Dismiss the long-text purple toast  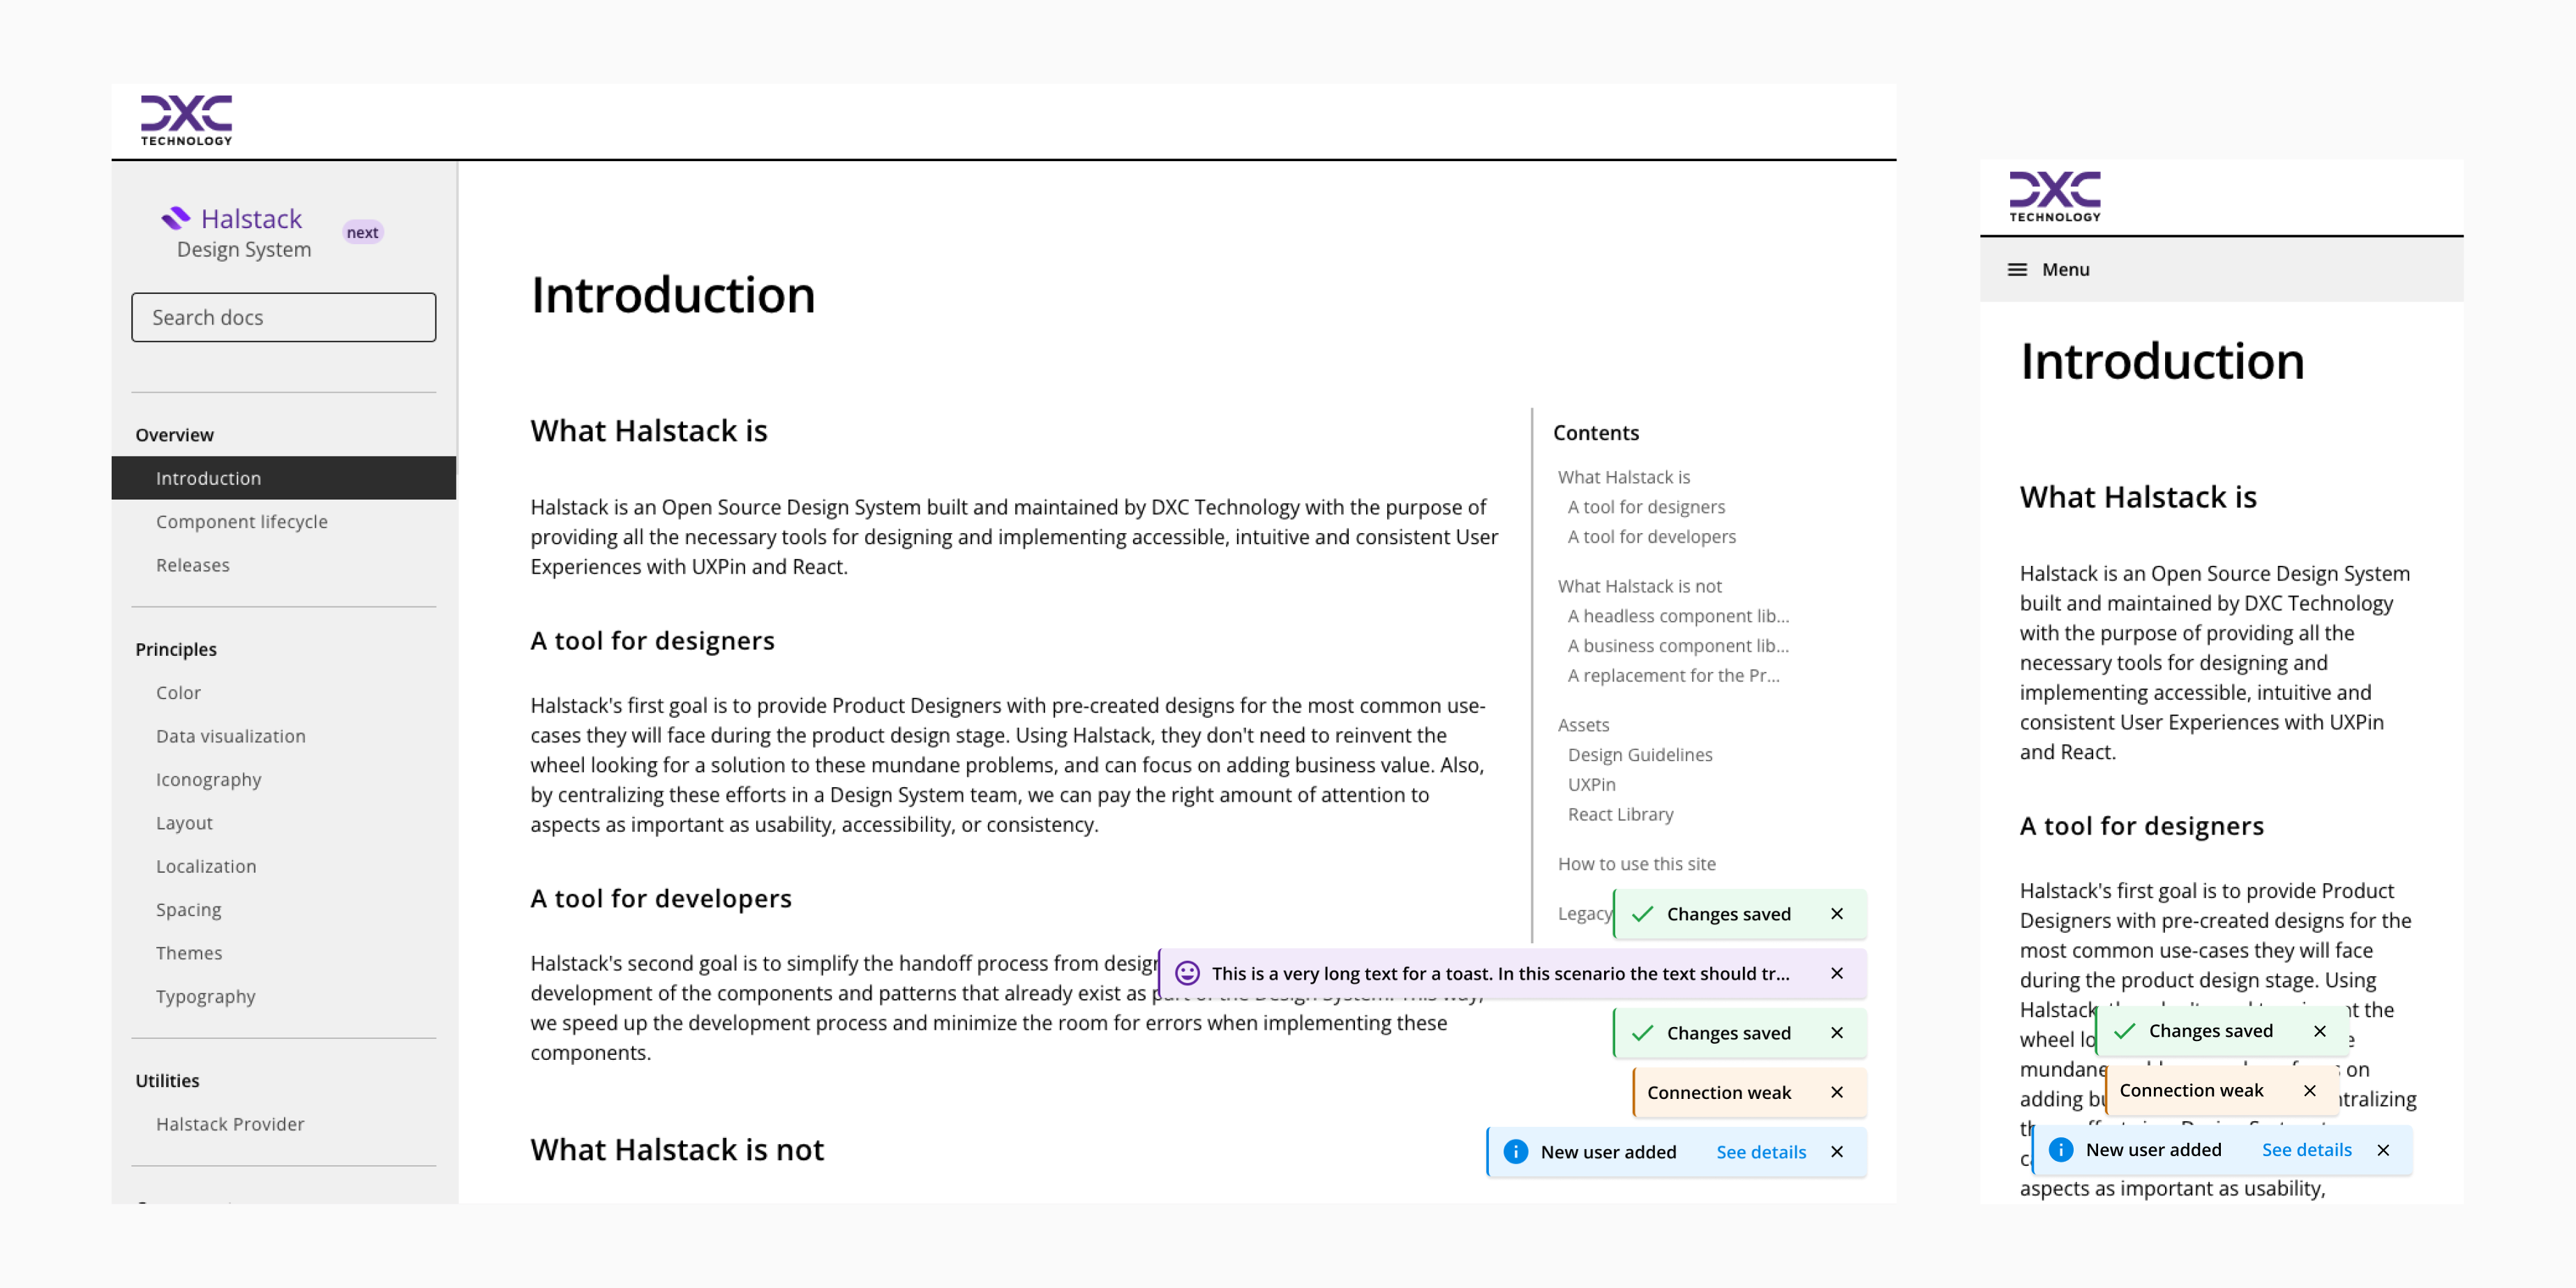click(1836, 973)
